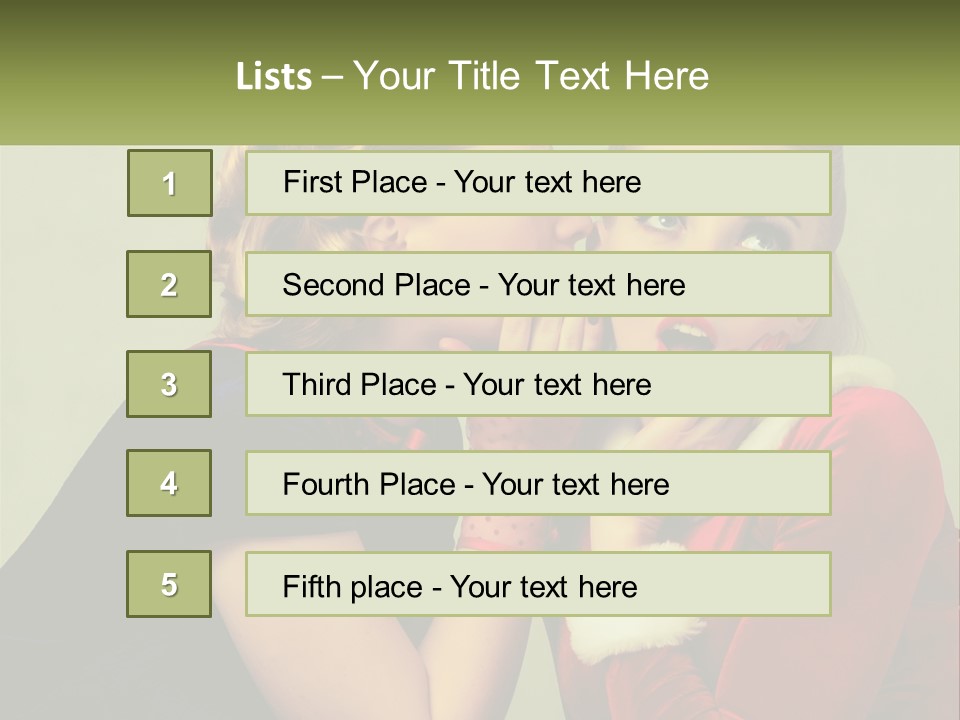The width and height of the screenshot is (960, 720).
Task: Click the words First Place
Action: point(355,182)
